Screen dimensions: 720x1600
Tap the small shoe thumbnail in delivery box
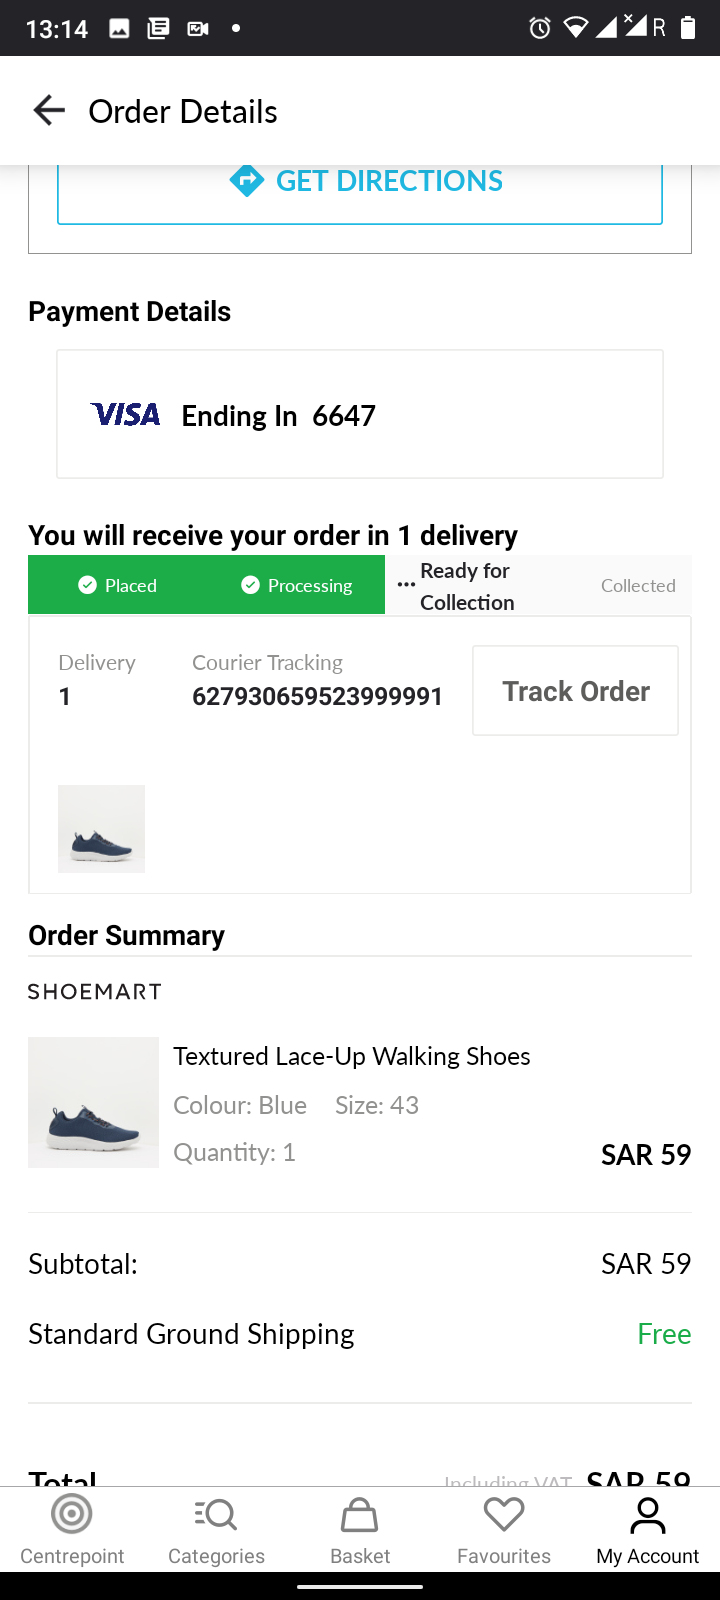click(101, 828)
